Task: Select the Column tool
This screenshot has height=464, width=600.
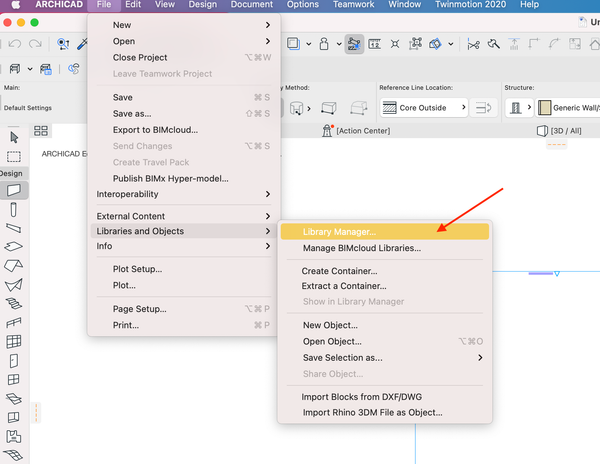Action: [x=13, y=210]
